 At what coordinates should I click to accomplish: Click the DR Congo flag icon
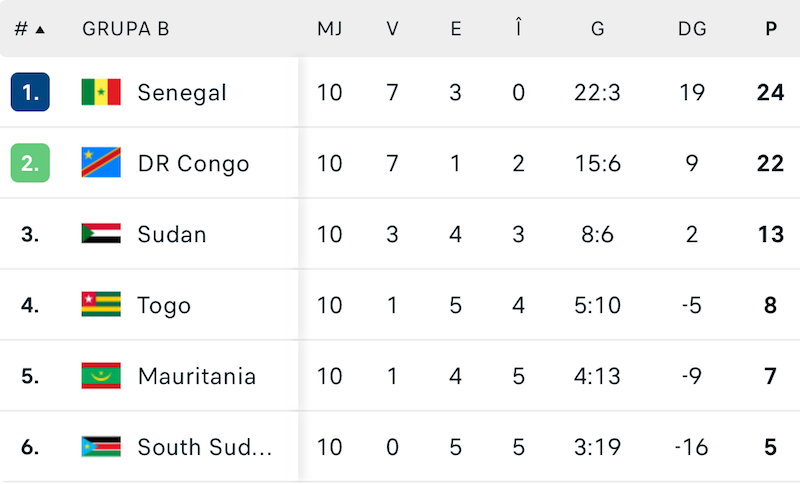101,163
